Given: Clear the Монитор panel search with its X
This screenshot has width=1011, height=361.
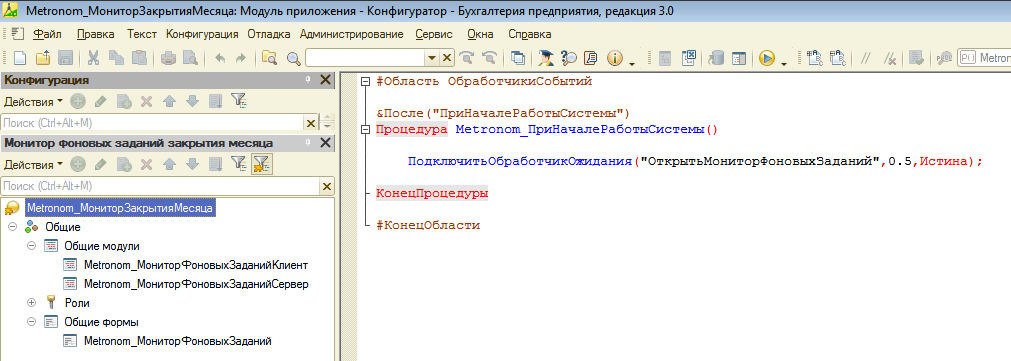Looking at the screenshot, I should click(327, 186).
